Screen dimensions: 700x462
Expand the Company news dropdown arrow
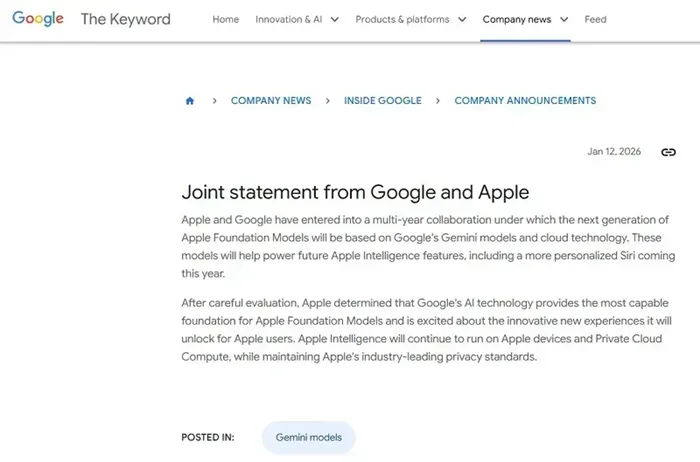pos(564,19)
